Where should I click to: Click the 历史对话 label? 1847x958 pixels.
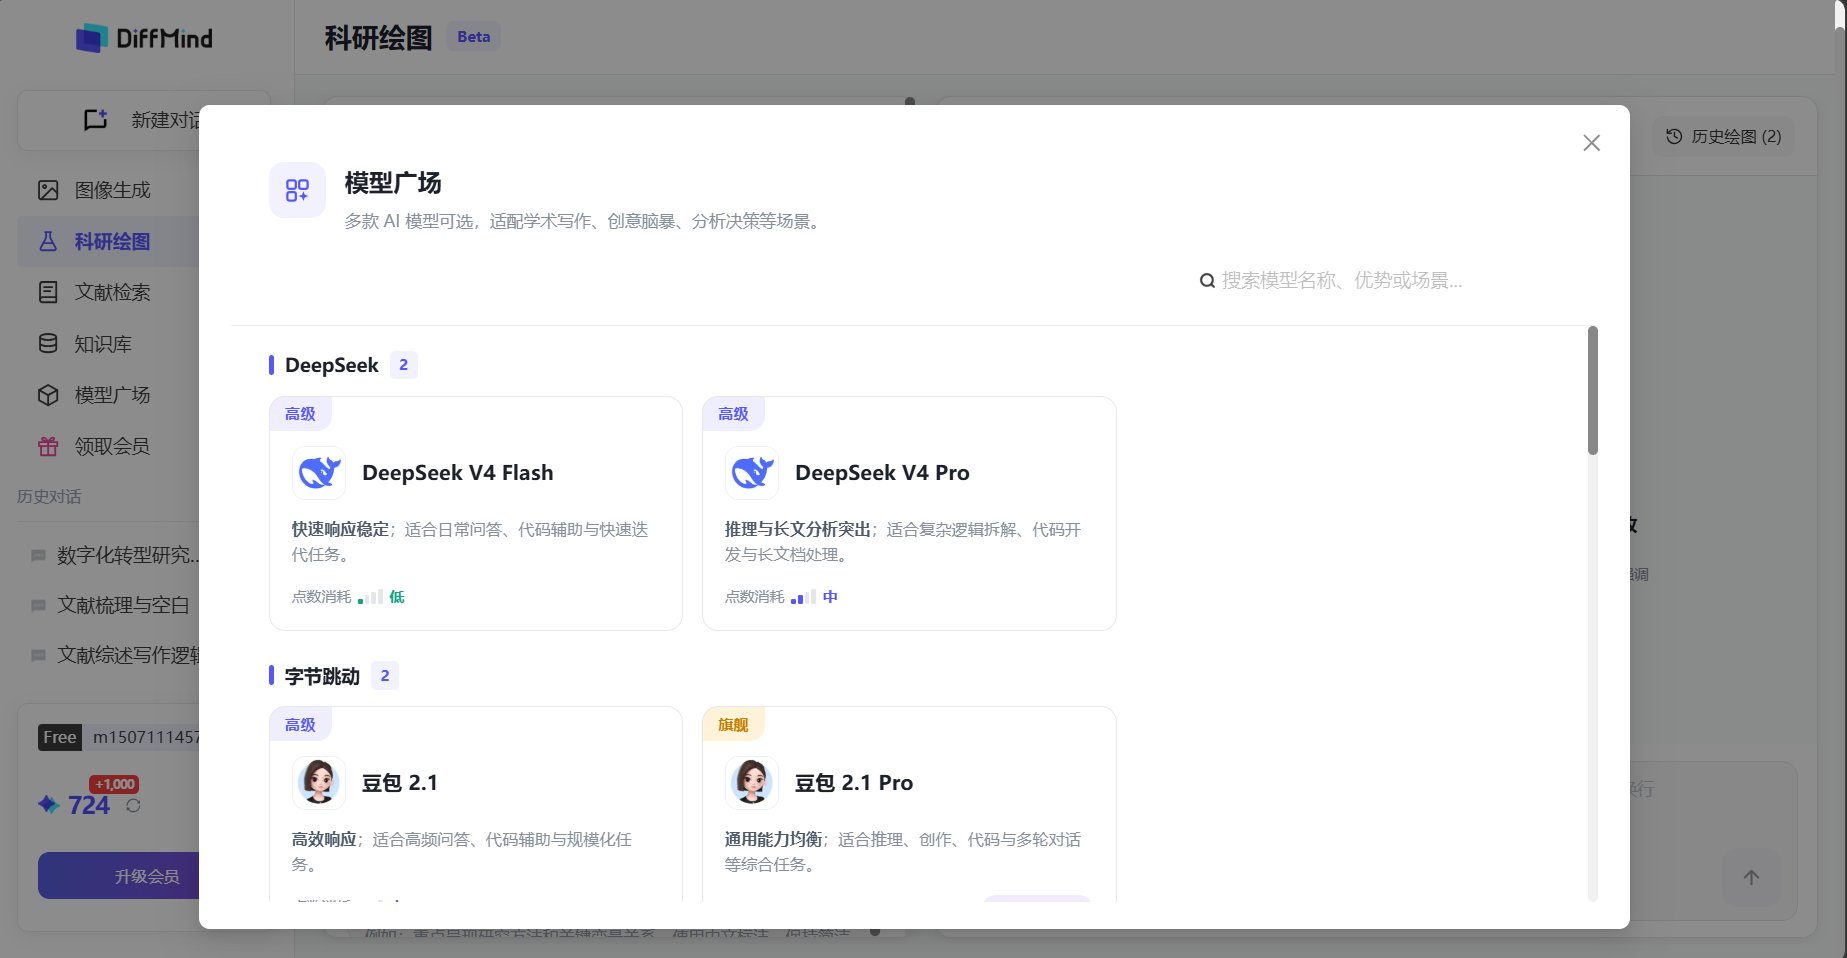49,497
